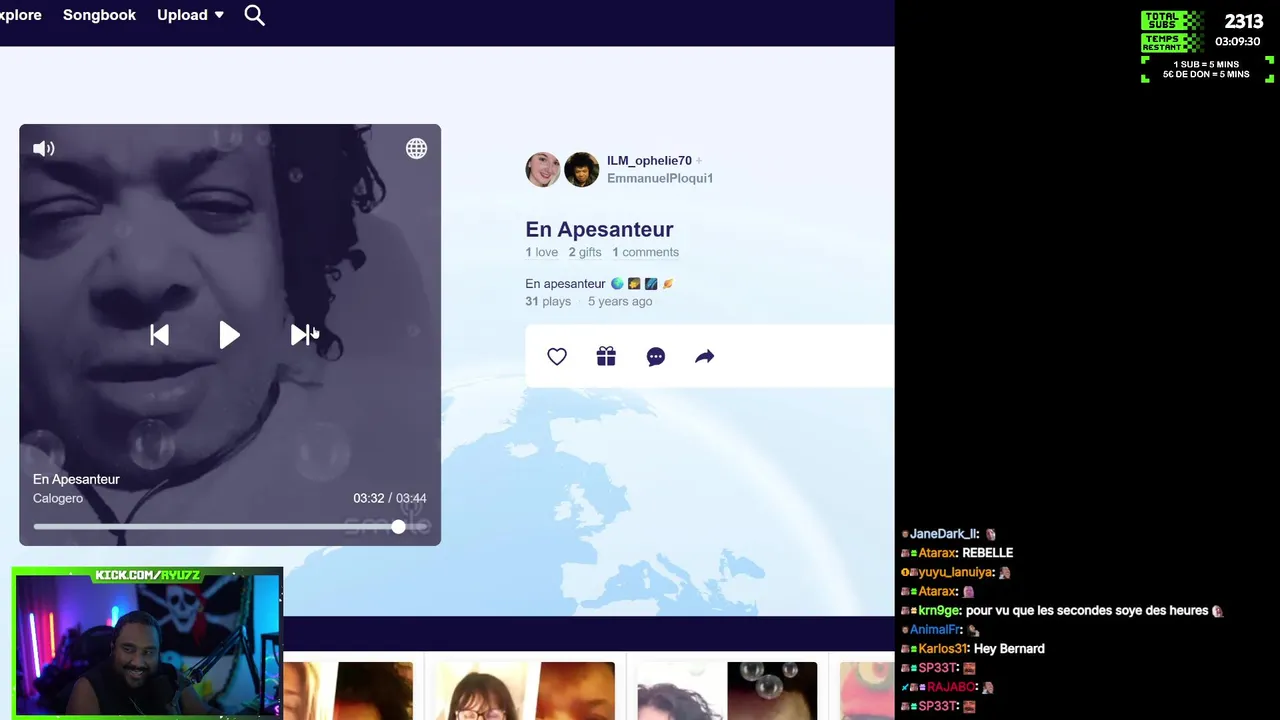
Task: Click the 31 plays text
Action: [x=548, y=301]
